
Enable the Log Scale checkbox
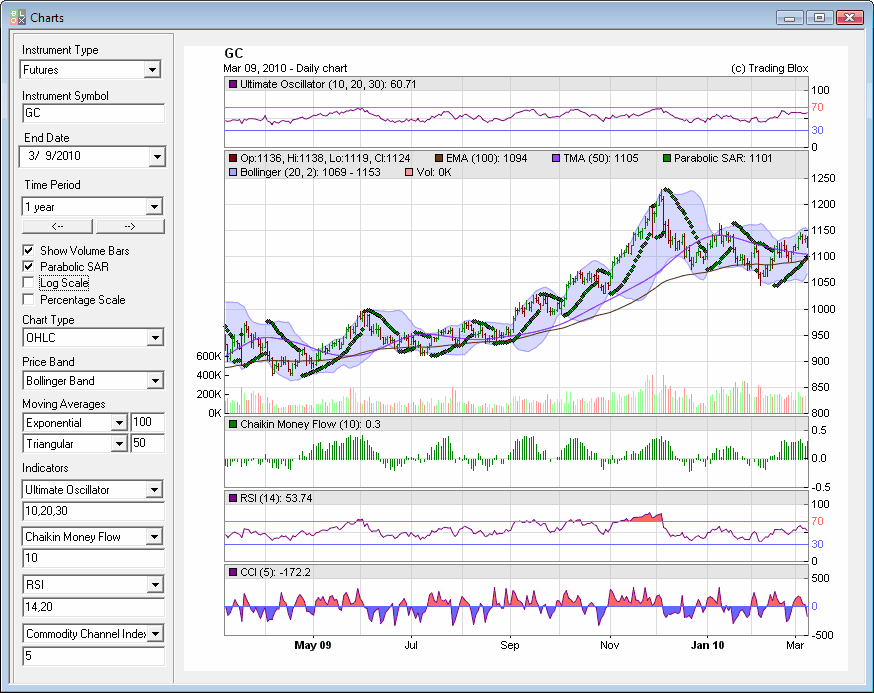[x=28, y=283]
